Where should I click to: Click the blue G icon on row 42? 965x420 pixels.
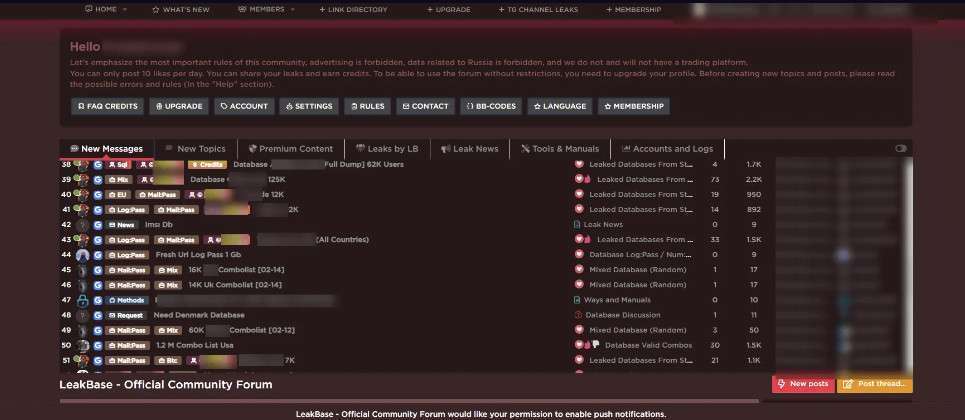pyautogui.click(x=98, y=225)
